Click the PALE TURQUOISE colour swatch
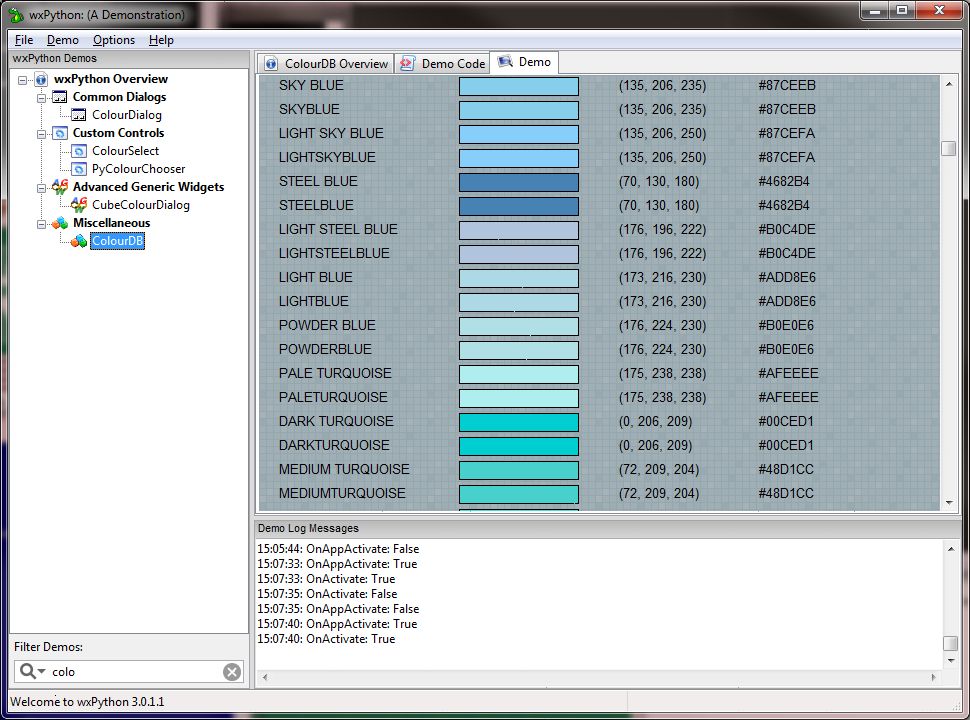 519,374
